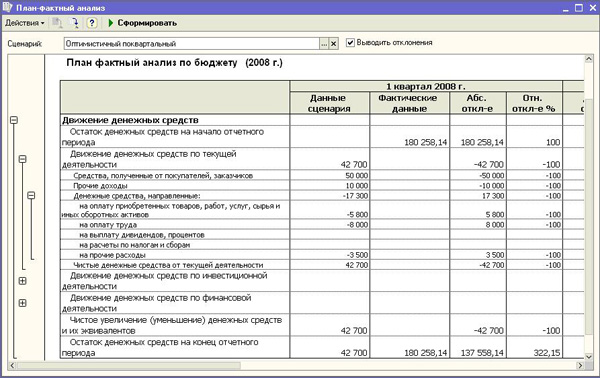Click the horizontal scrollbar thumb
Viewport: 600px width, 378px height.
(x=129, y=365)
